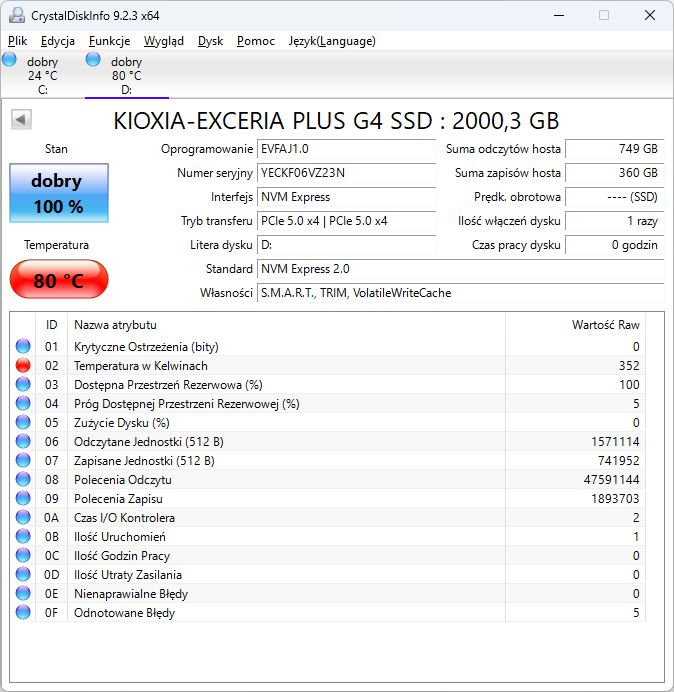Open the Pomoc menu
This screenshot has width=674, height=692.
256,41
